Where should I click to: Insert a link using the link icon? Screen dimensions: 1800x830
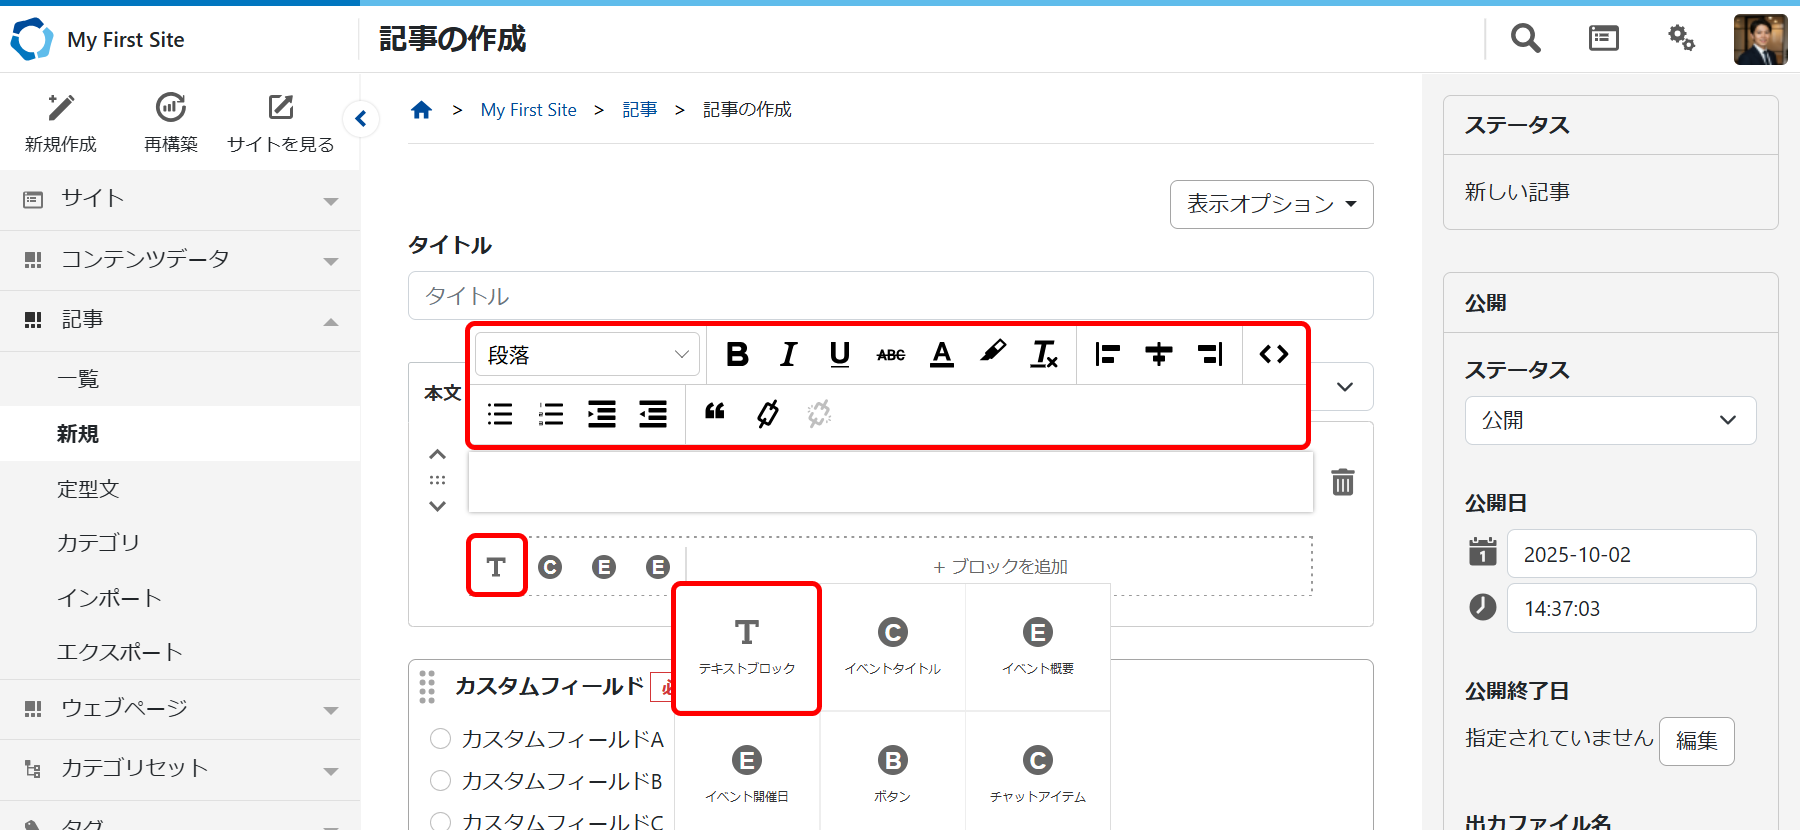tap(767, 413)
